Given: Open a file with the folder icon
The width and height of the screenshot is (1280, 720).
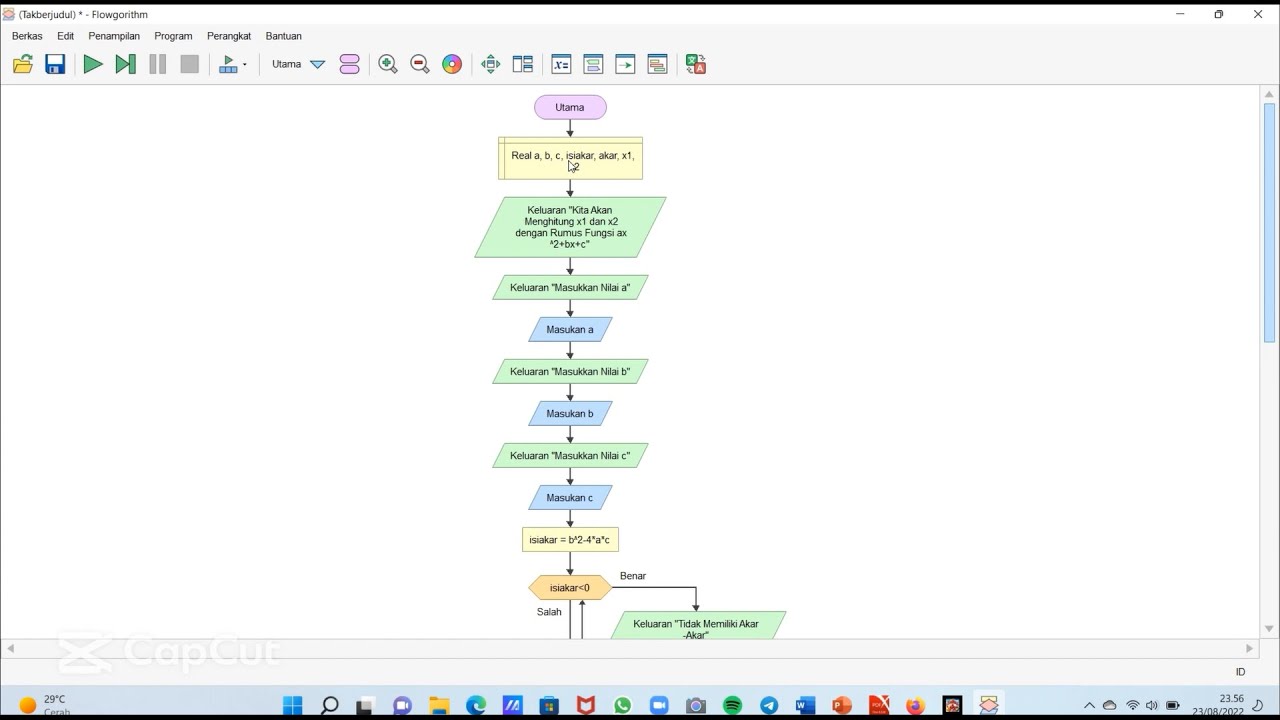Looking at the screenshot, I should (x=23, y=64).
